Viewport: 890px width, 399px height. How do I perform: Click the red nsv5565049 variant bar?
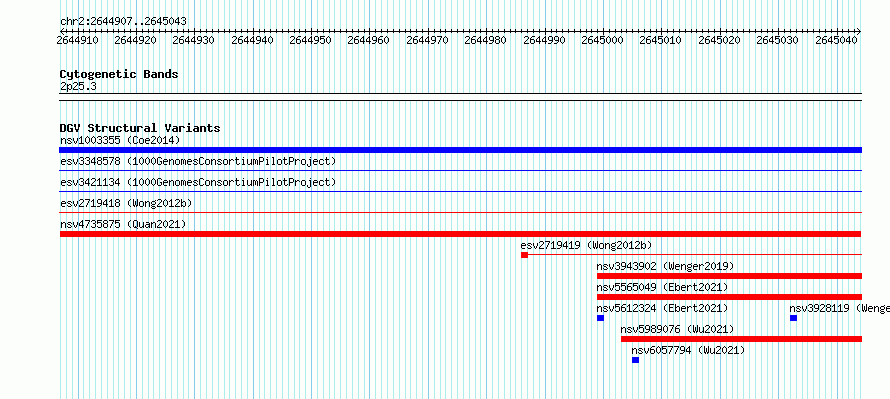pyautogui.click(x=729, y=297)
